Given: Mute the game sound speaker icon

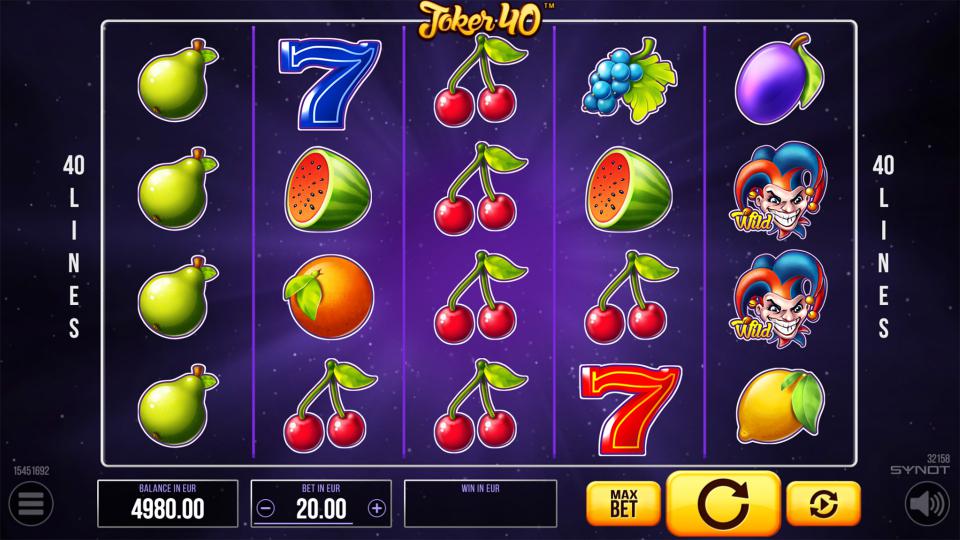Looking at the screenshot, I should coord(928,504).
